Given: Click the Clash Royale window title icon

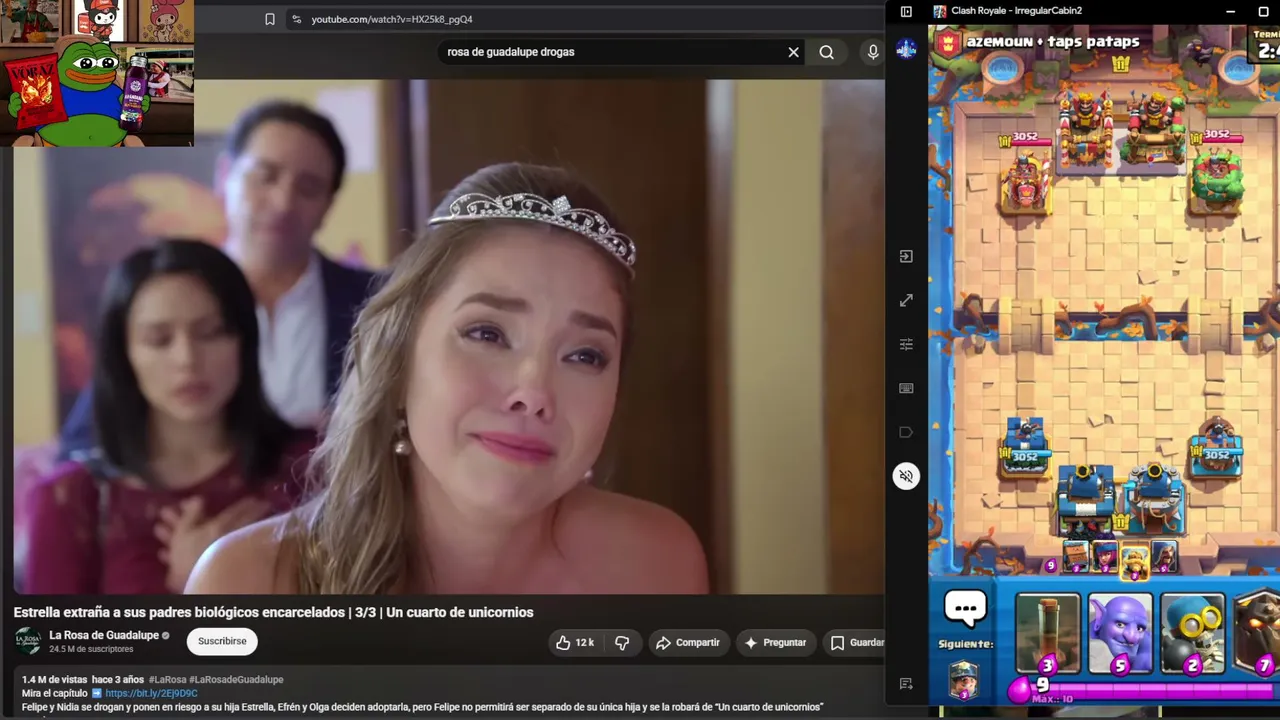Looking at the screenshot, I should click(940, 11).
